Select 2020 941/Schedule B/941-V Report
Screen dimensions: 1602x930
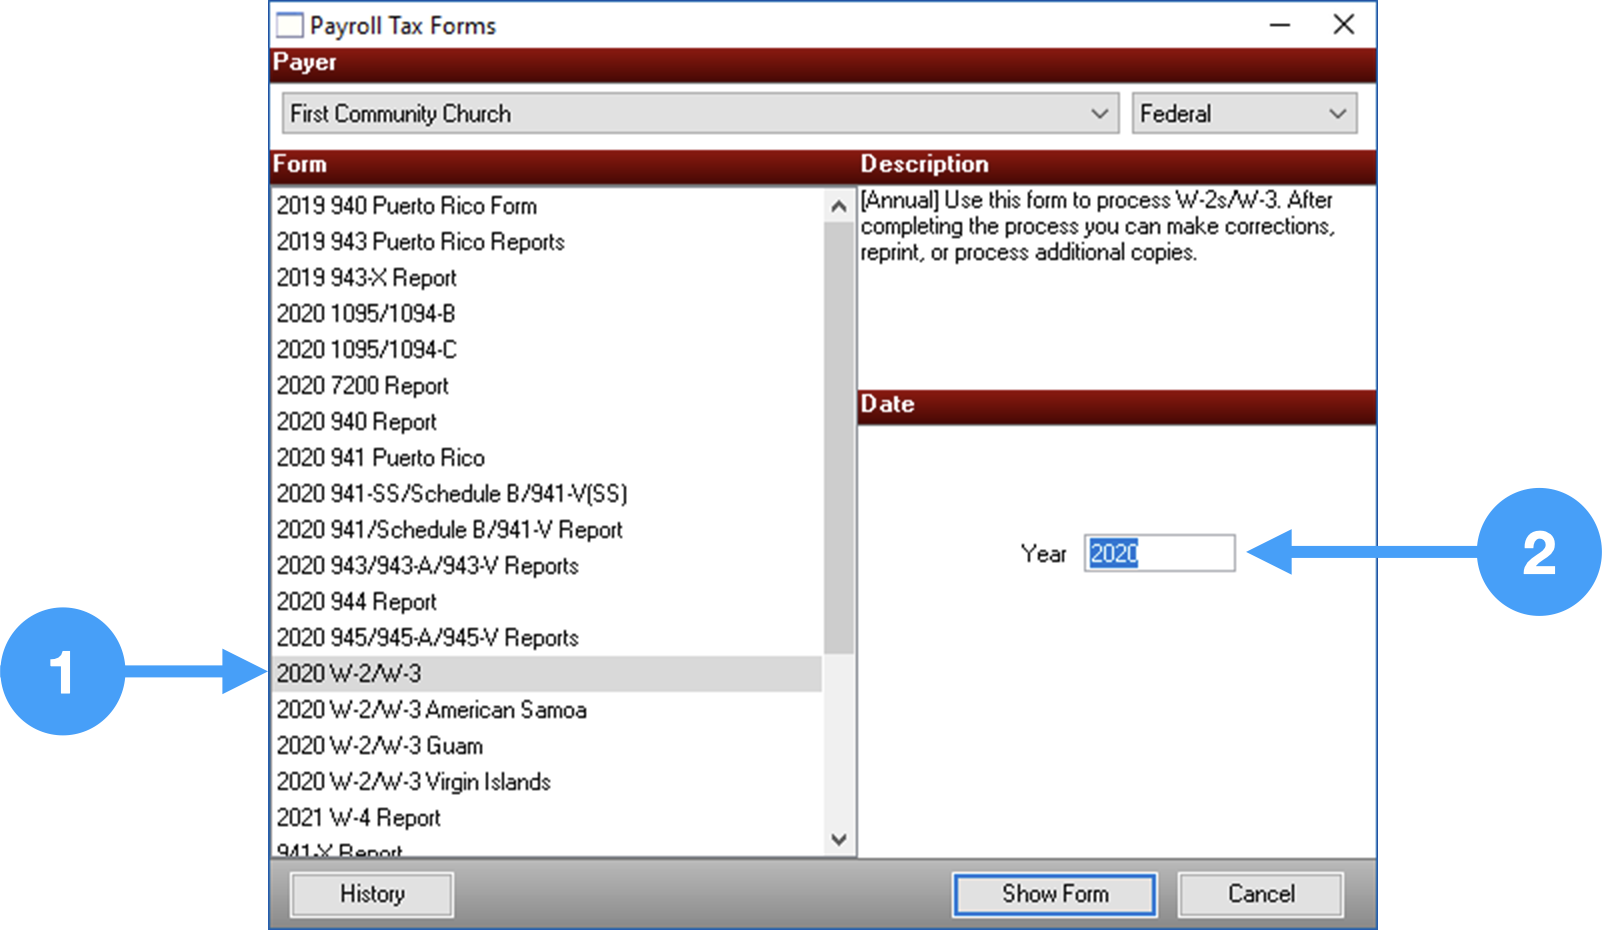pos(449,530)
